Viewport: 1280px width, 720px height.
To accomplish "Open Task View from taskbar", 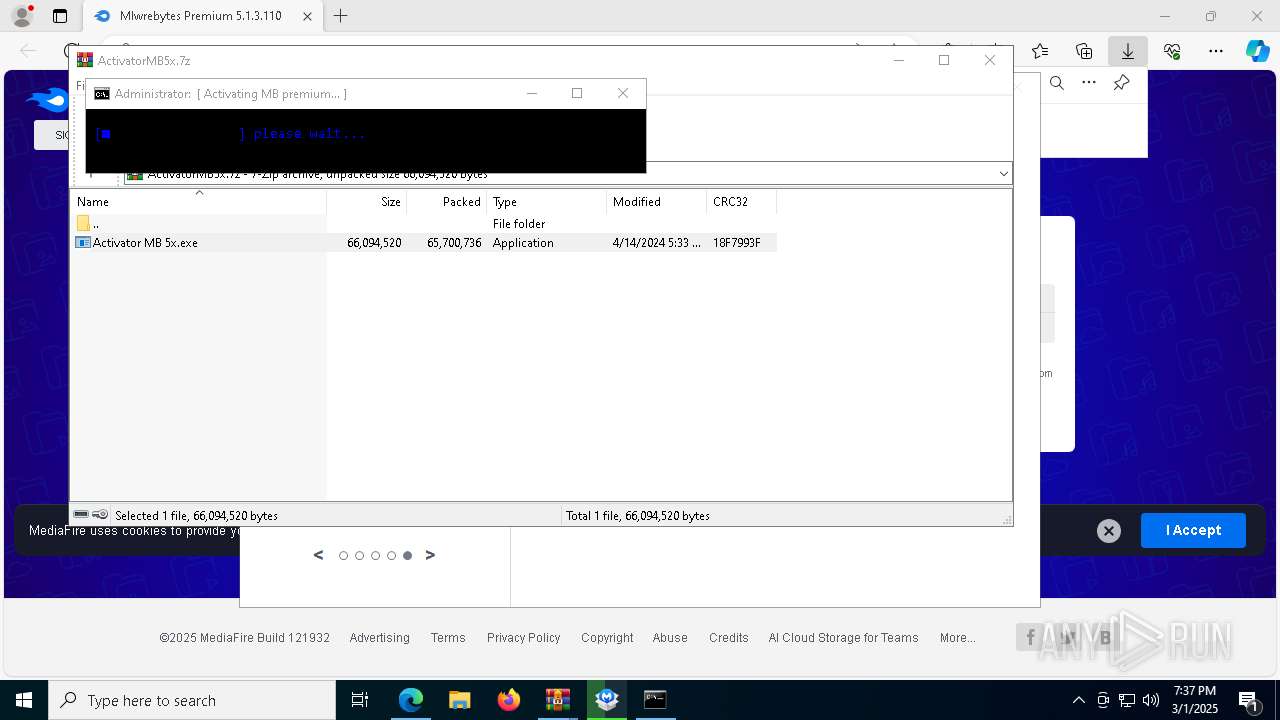I will [360, 700].
